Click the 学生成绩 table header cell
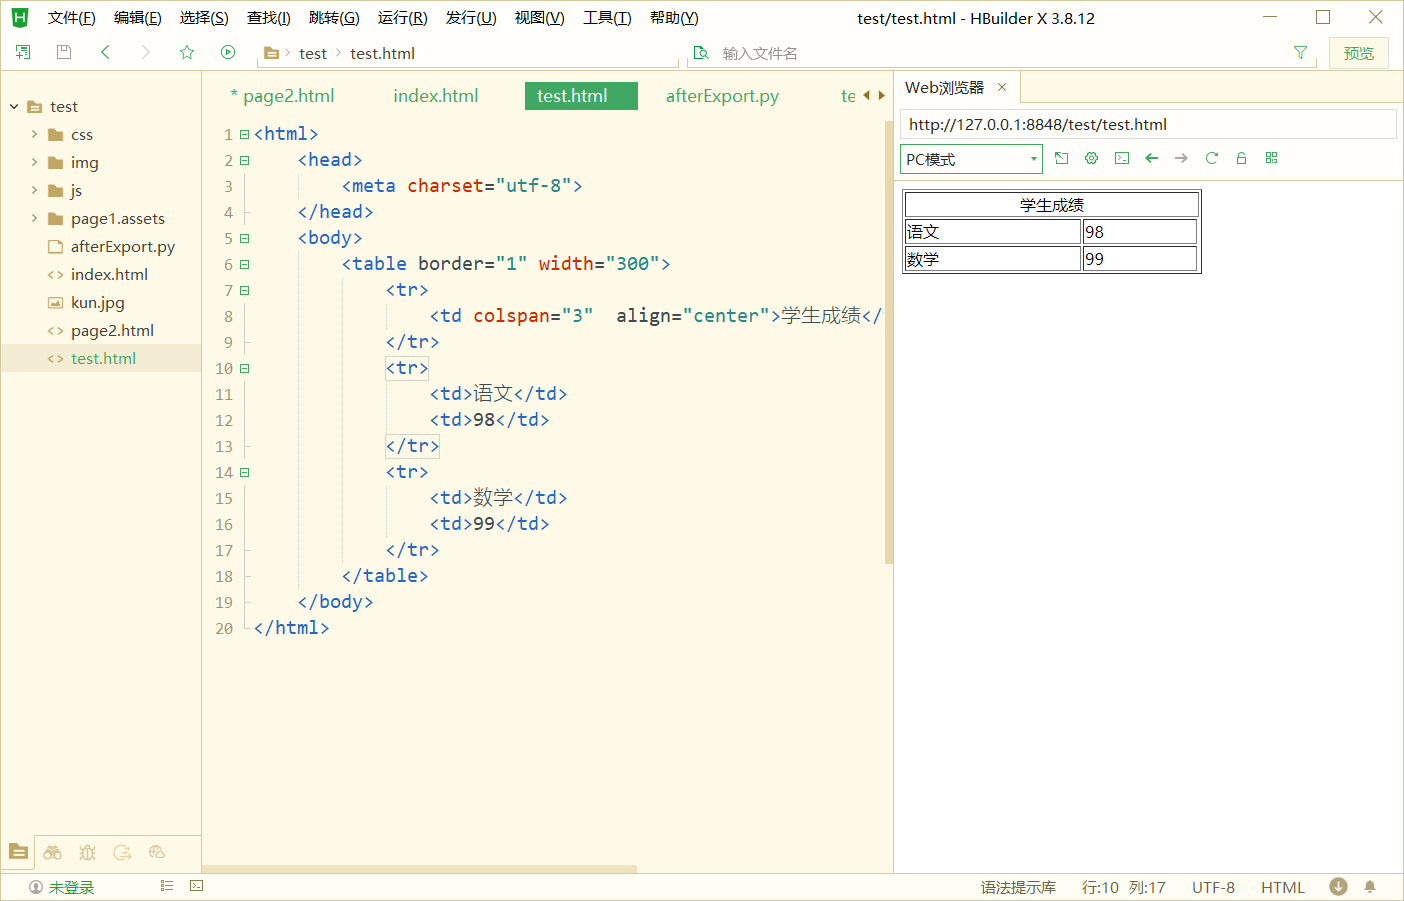Screen dimensions: 1404x901 click(1051, 204)
